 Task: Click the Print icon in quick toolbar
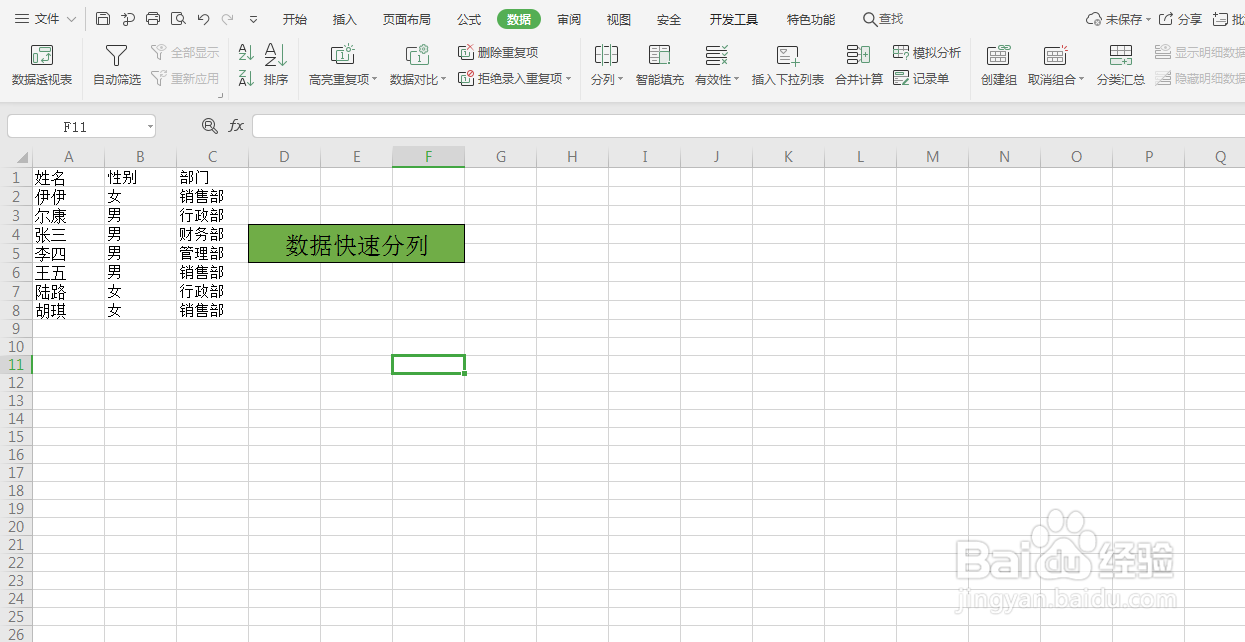tap(153, 19)
